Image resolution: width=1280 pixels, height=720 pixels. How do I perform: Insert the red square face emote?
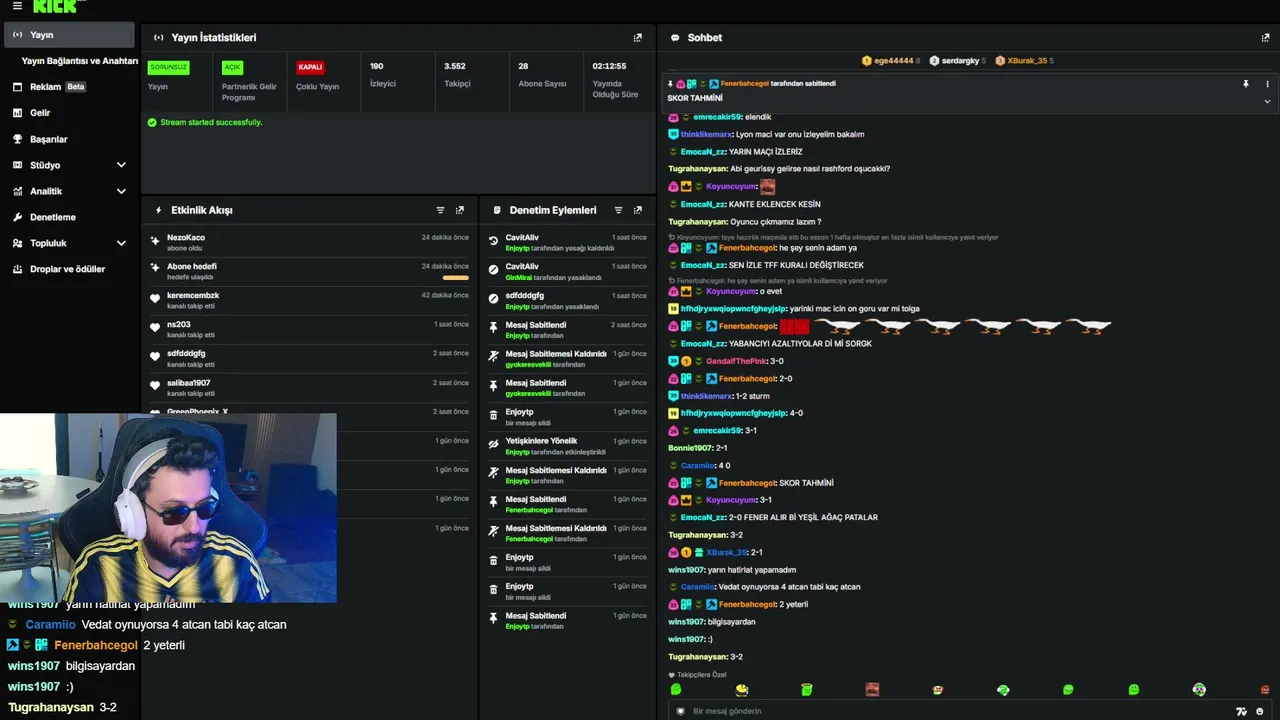[x=872, y=689]
